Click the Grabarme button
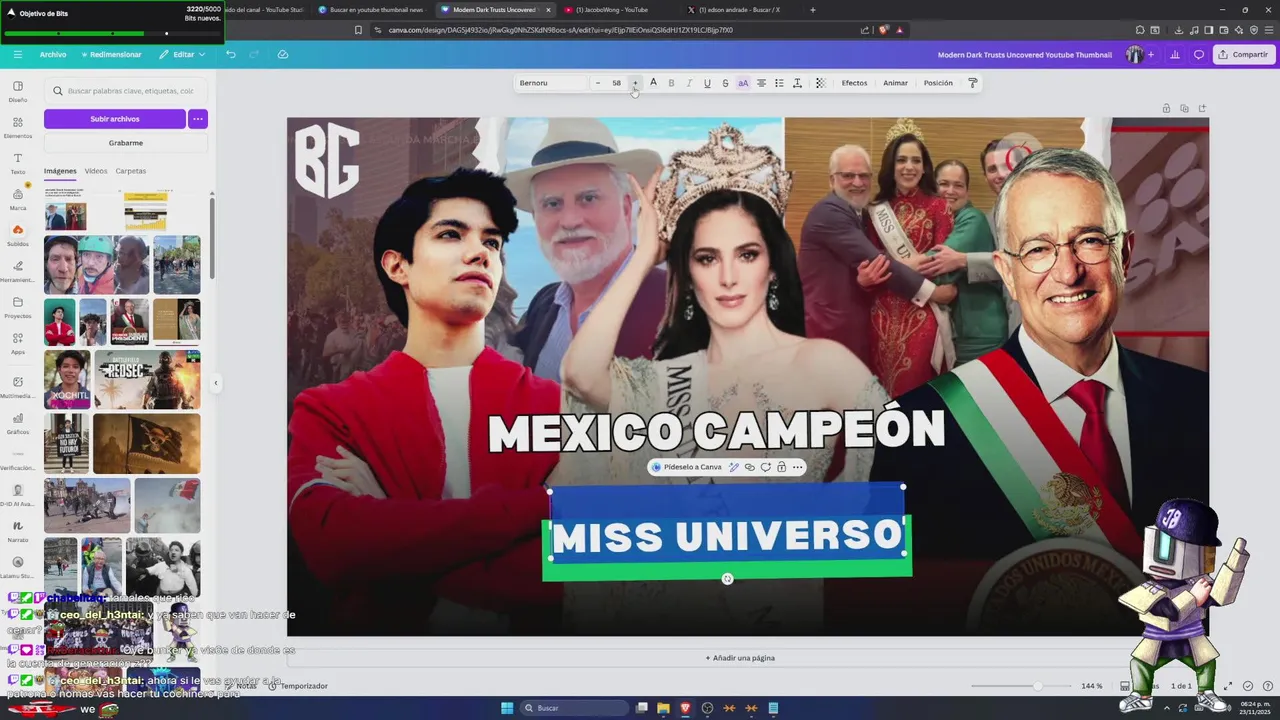This screenshot has width=1280, height=720. [x=126, y=143]
